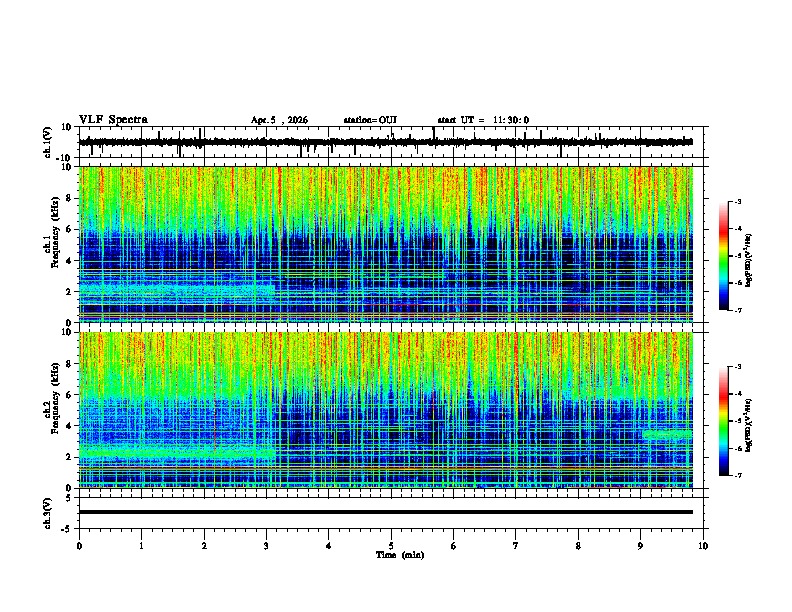Click the "ch.3(V)" axis label
792x612 pixels.
click(48, 513)
